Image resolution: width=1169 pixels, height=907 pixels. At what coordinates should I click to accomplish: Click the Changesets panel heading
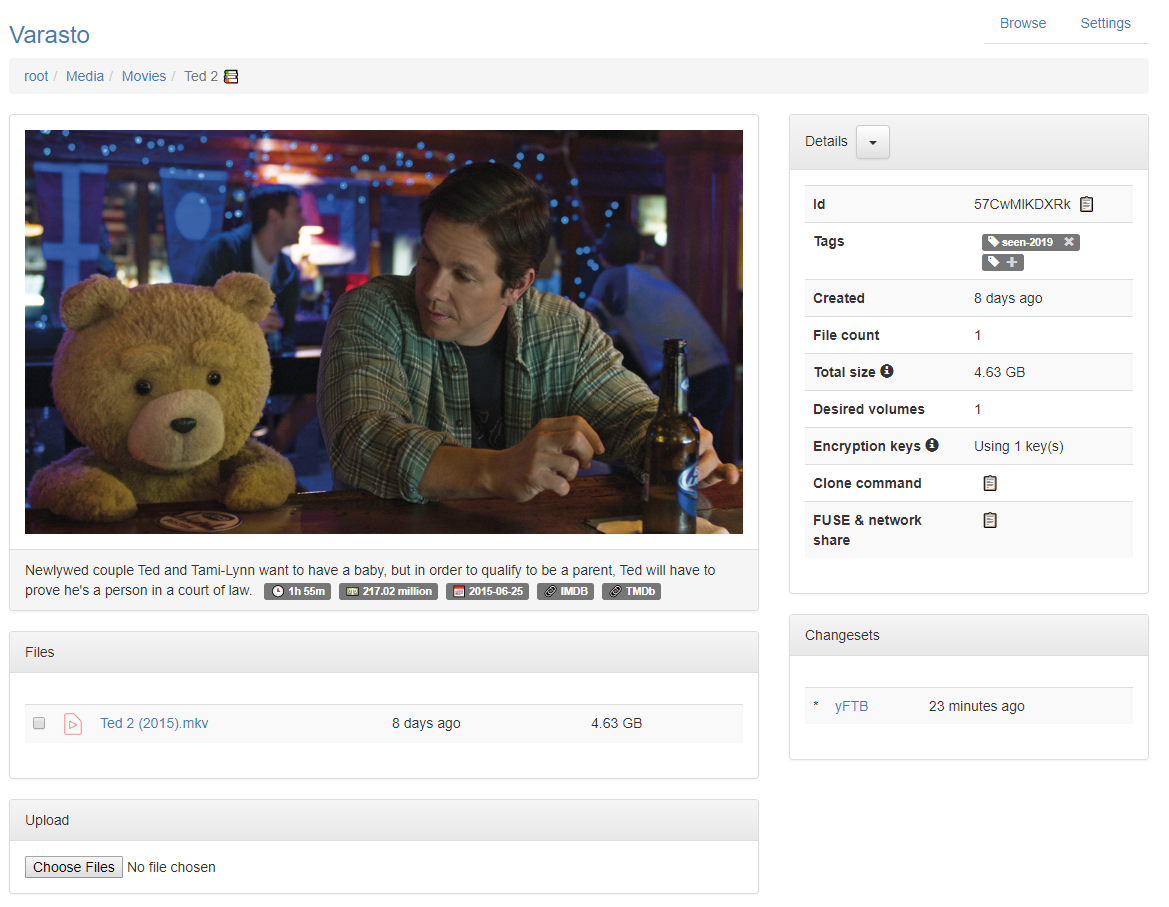pyautogui.click(x=842, y=635)
